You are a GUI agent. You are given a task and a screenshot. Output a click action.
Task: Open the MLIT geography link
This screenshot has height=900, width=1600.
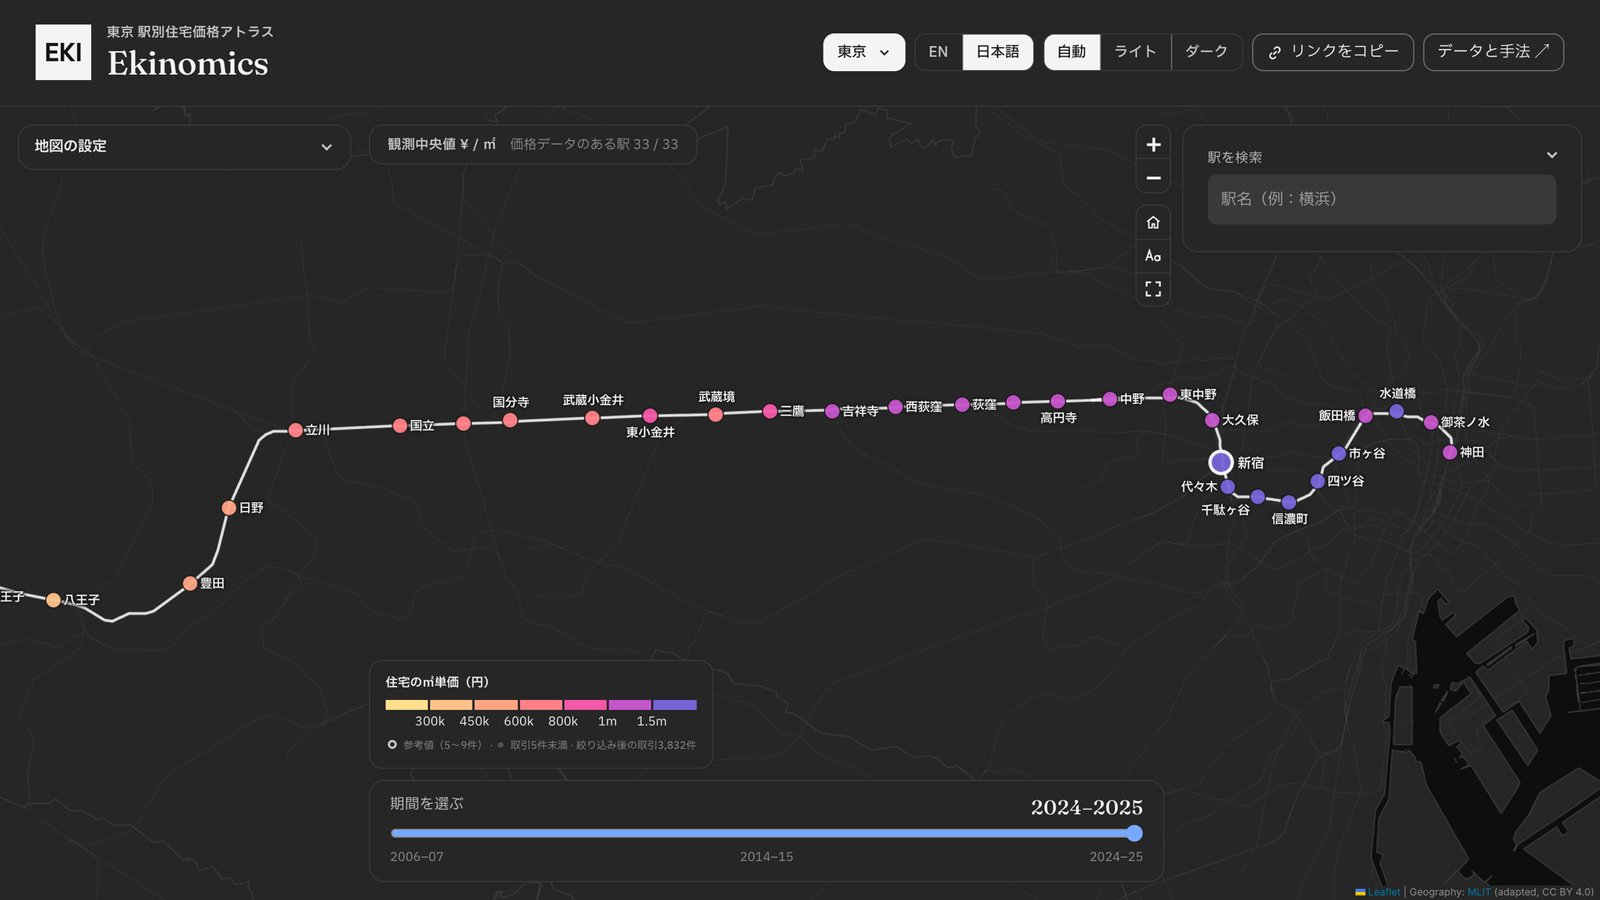coord(1479,892)
